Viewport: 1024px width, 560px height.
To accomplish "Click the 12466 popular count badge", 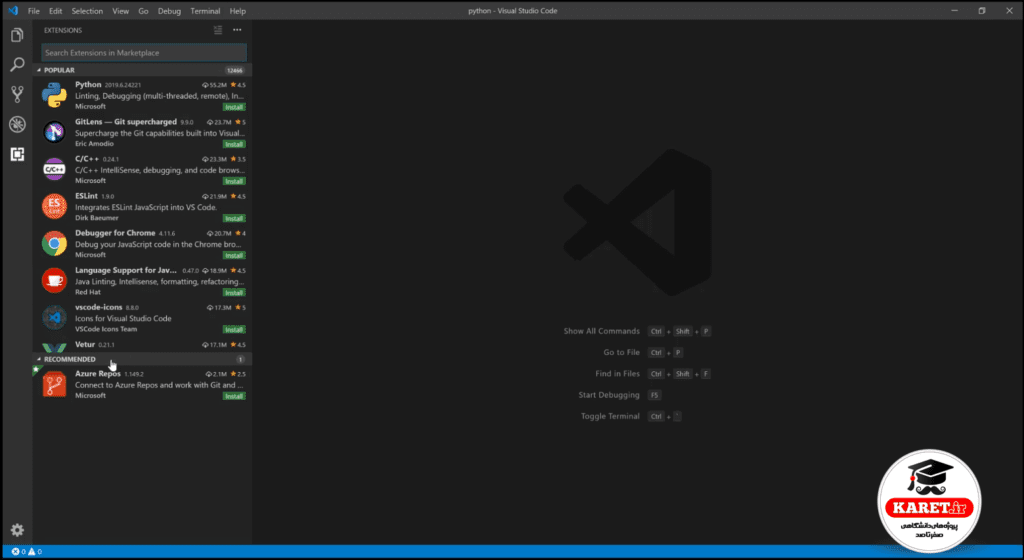I will pyautogui.click(x=234, y=70).
